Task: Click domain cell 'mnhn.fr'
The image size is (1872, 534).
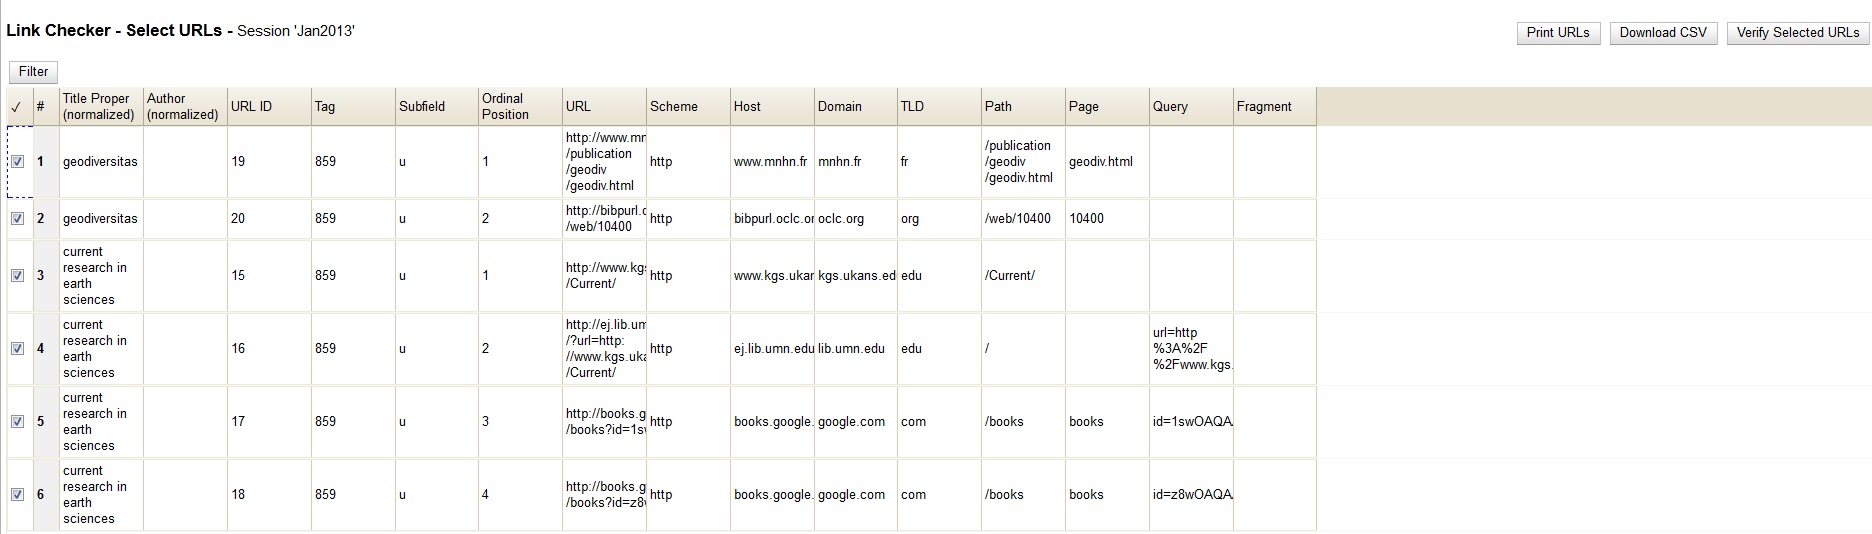Action: [856, 161]
